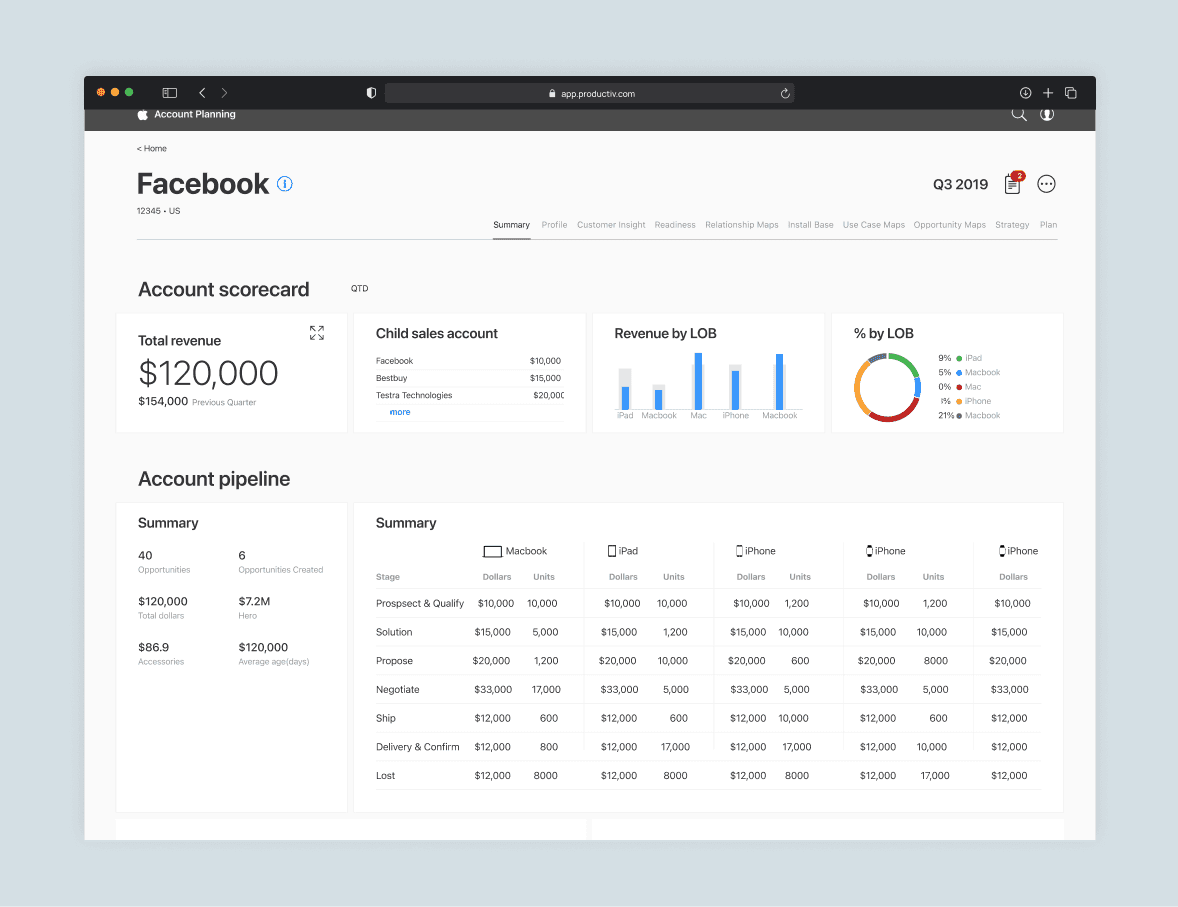The image size is (1178, 907).
Task: Click the address bar app.productiv.com
Action: point(590,93)
